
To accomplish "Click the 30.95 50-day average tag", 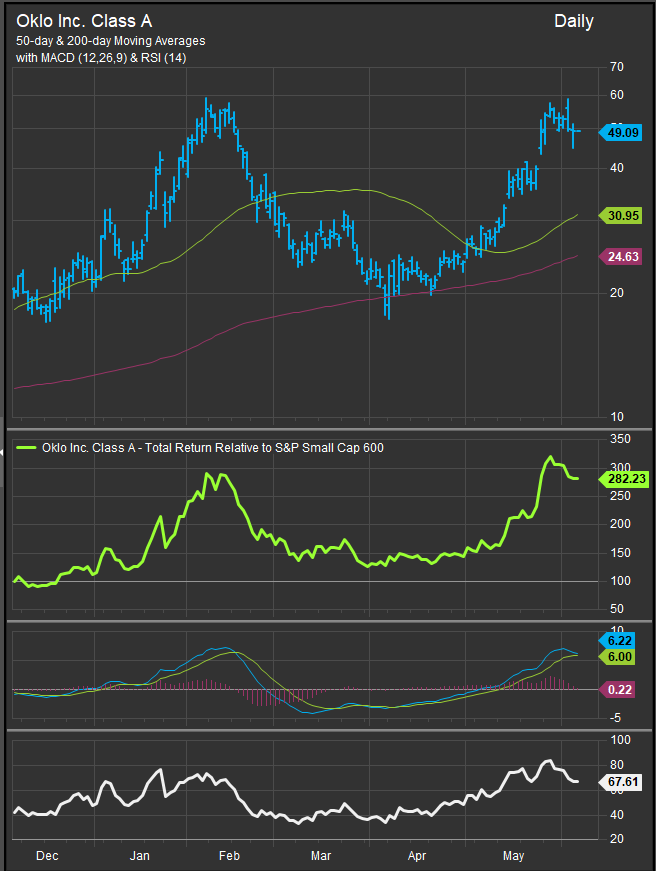I will coord(620,216).
